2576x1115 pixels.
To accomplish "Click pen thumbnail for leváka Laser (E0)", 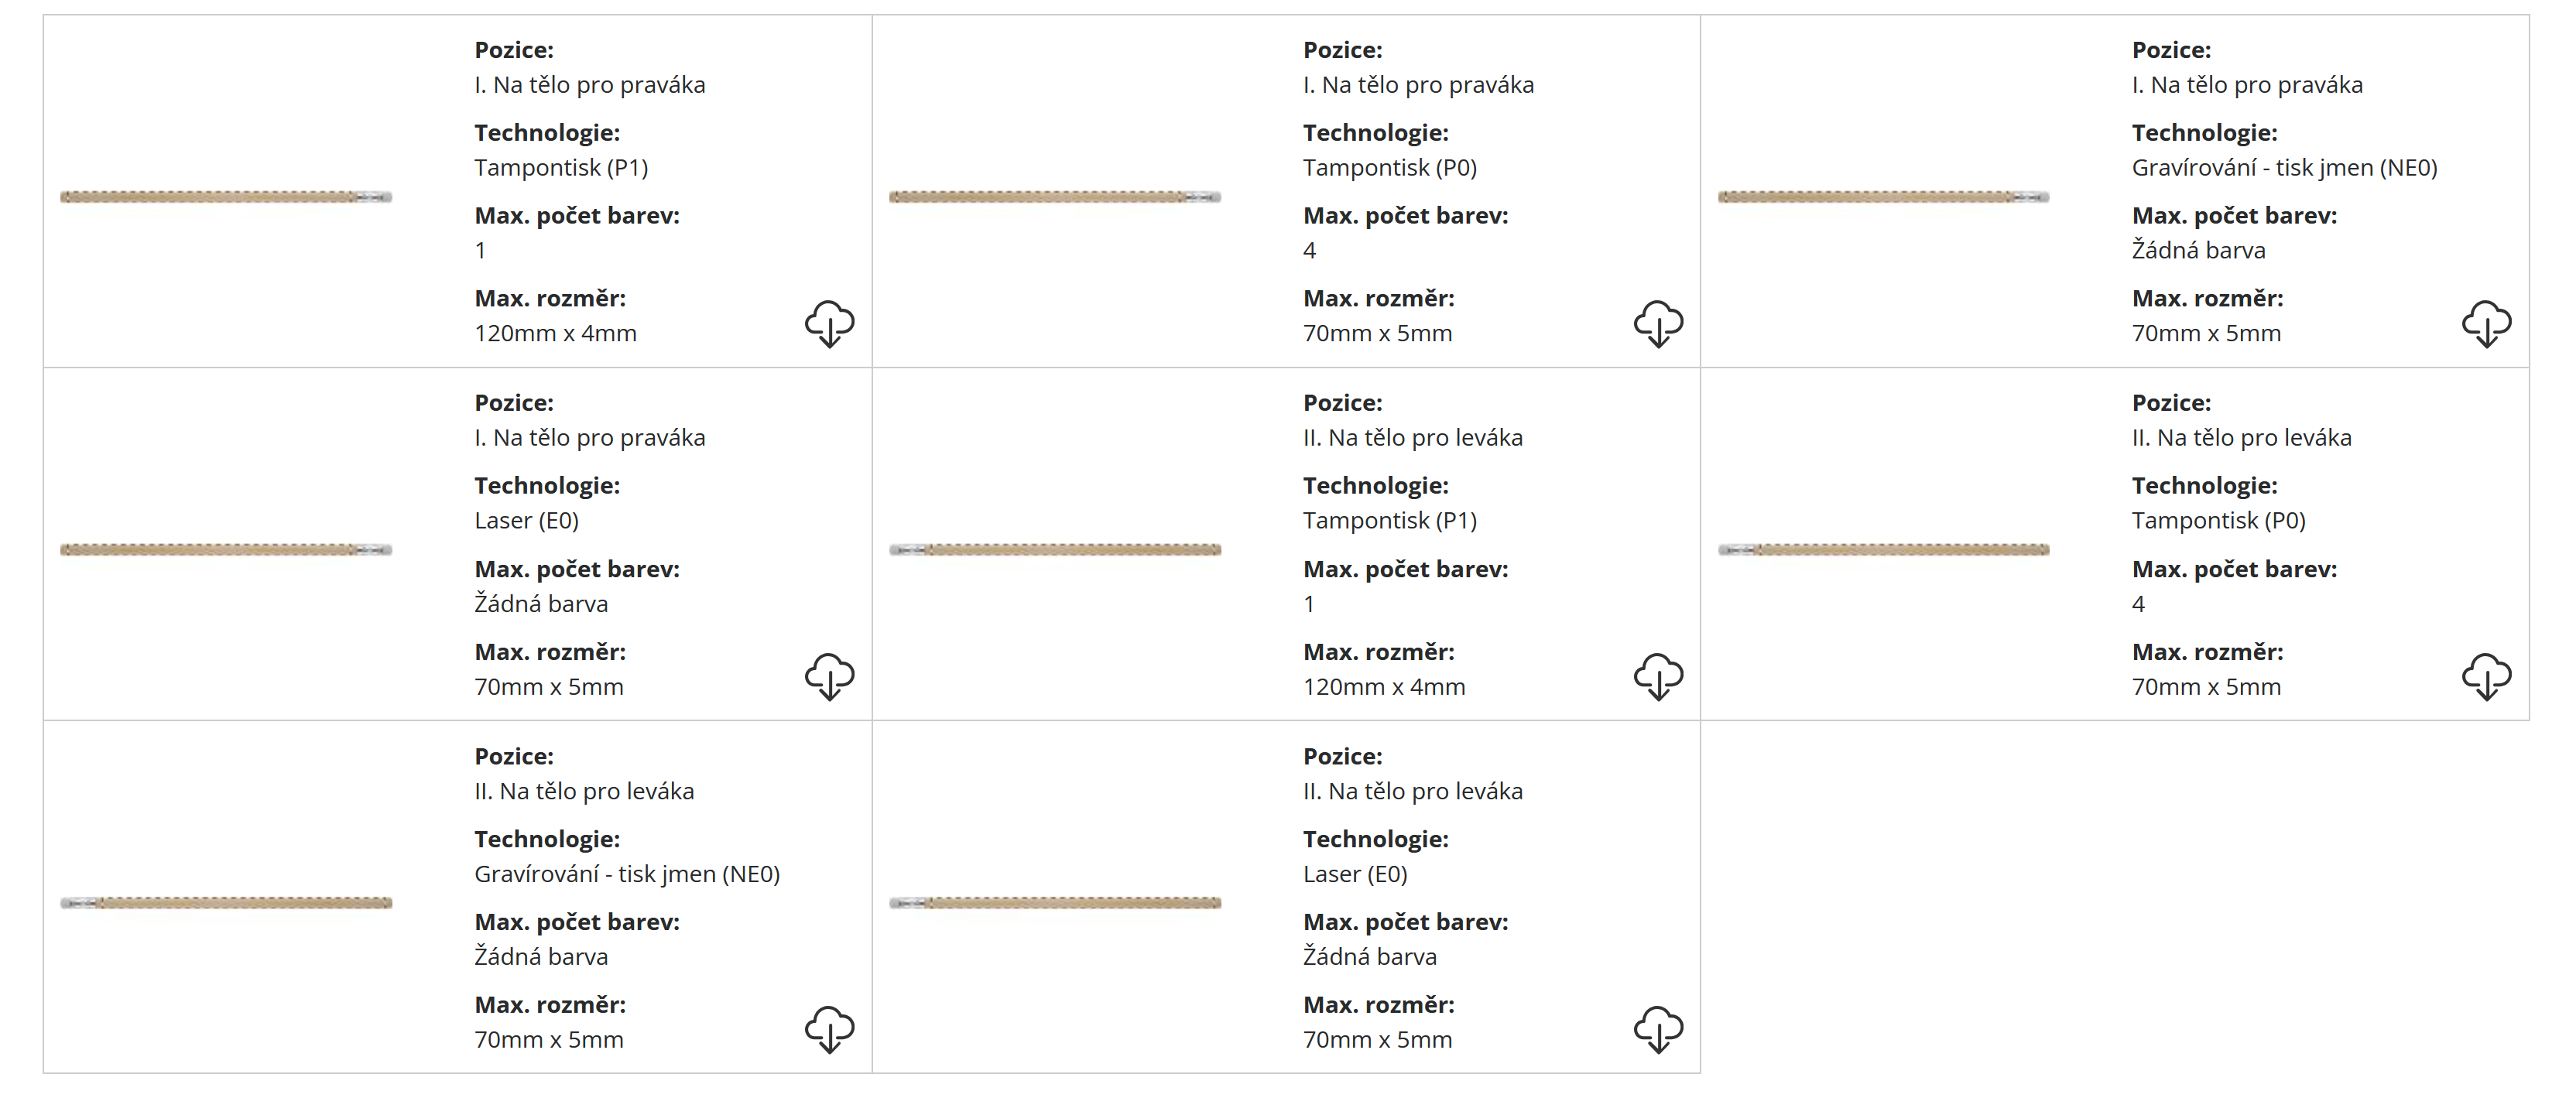I will [1055, 903].
